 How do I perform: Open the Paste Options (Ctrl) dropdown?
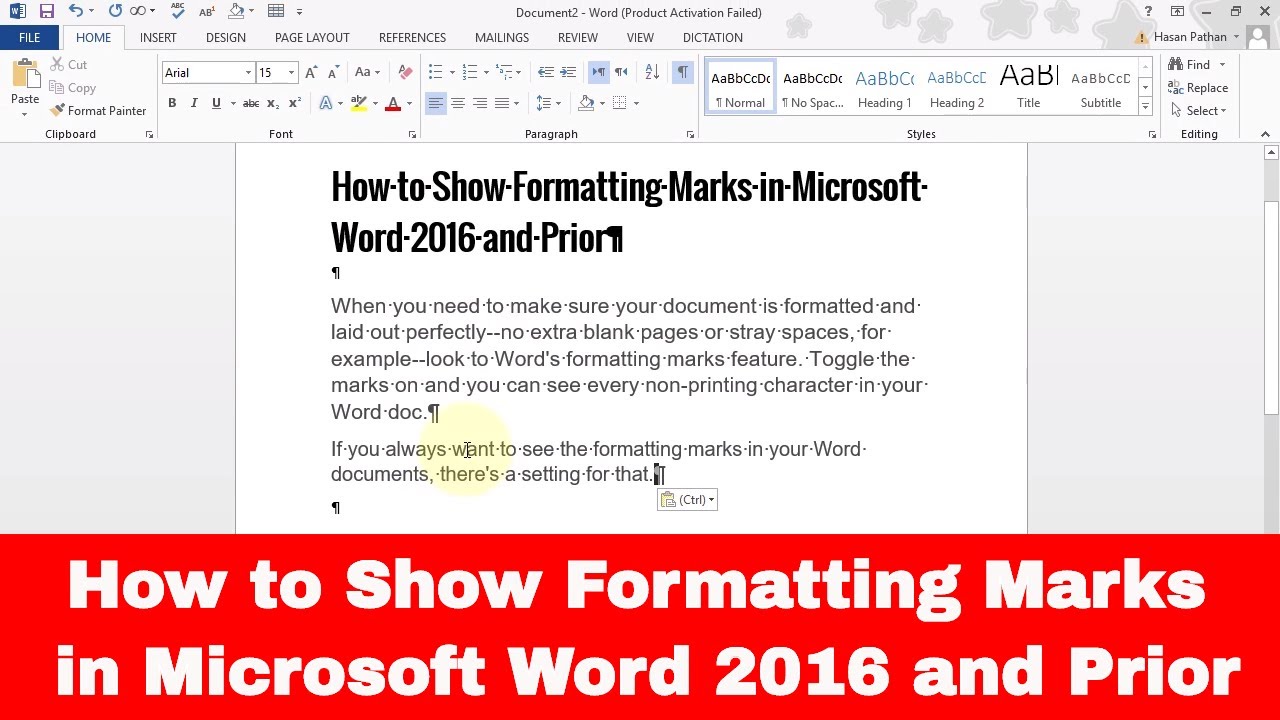point(687,500)
